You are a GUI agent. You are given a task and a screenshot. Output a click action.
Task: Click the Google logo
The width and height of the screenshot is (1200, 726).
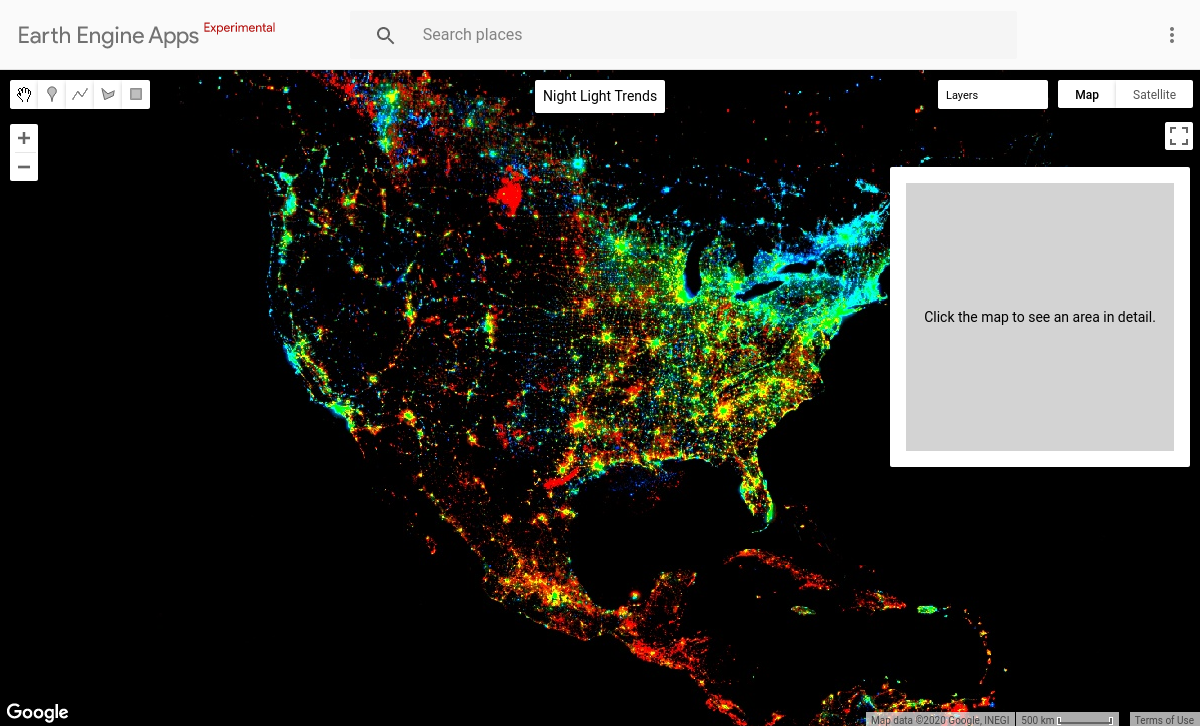click(x=38, y=711)
